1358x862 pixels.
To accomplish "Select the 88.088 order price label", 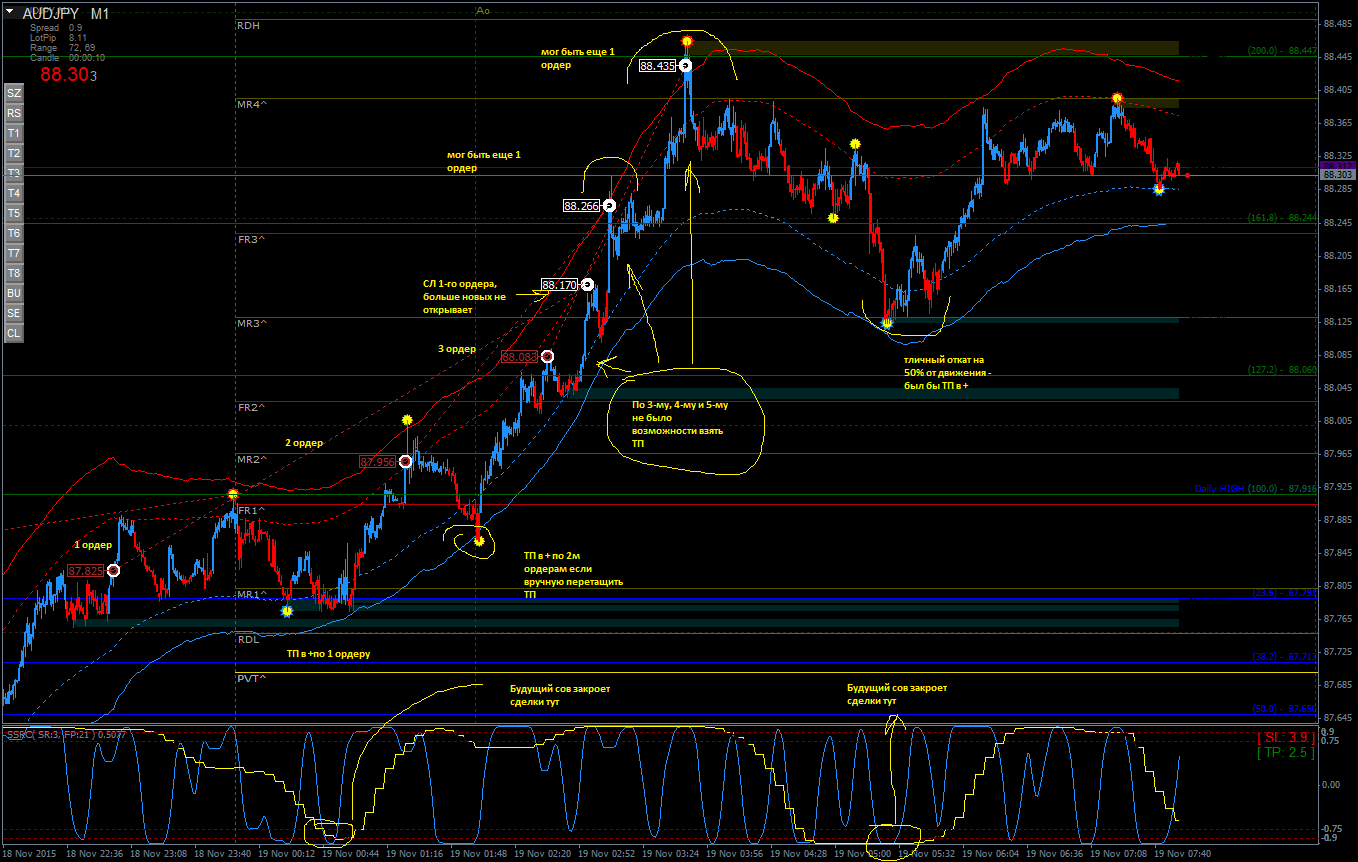I will (x=520, y=357).
